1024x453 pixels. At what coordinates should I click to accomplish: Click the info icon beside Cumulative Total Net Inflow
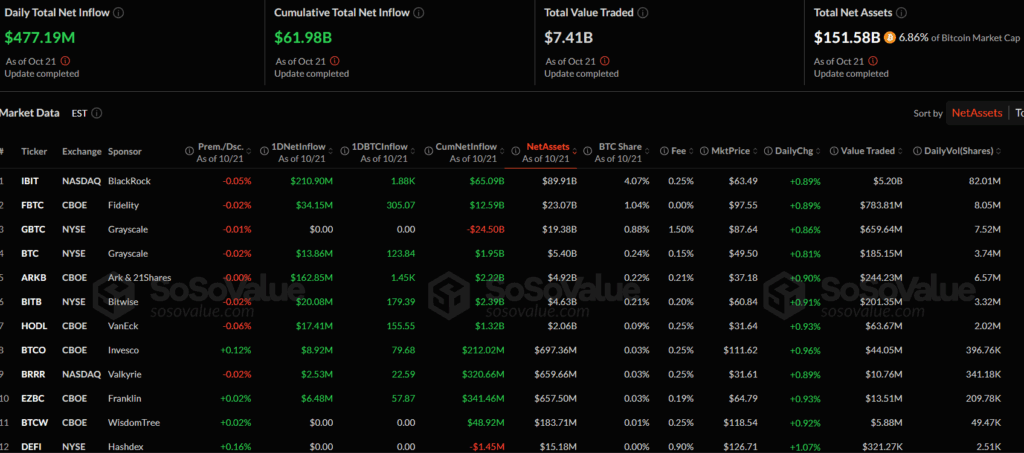(418, 13)
